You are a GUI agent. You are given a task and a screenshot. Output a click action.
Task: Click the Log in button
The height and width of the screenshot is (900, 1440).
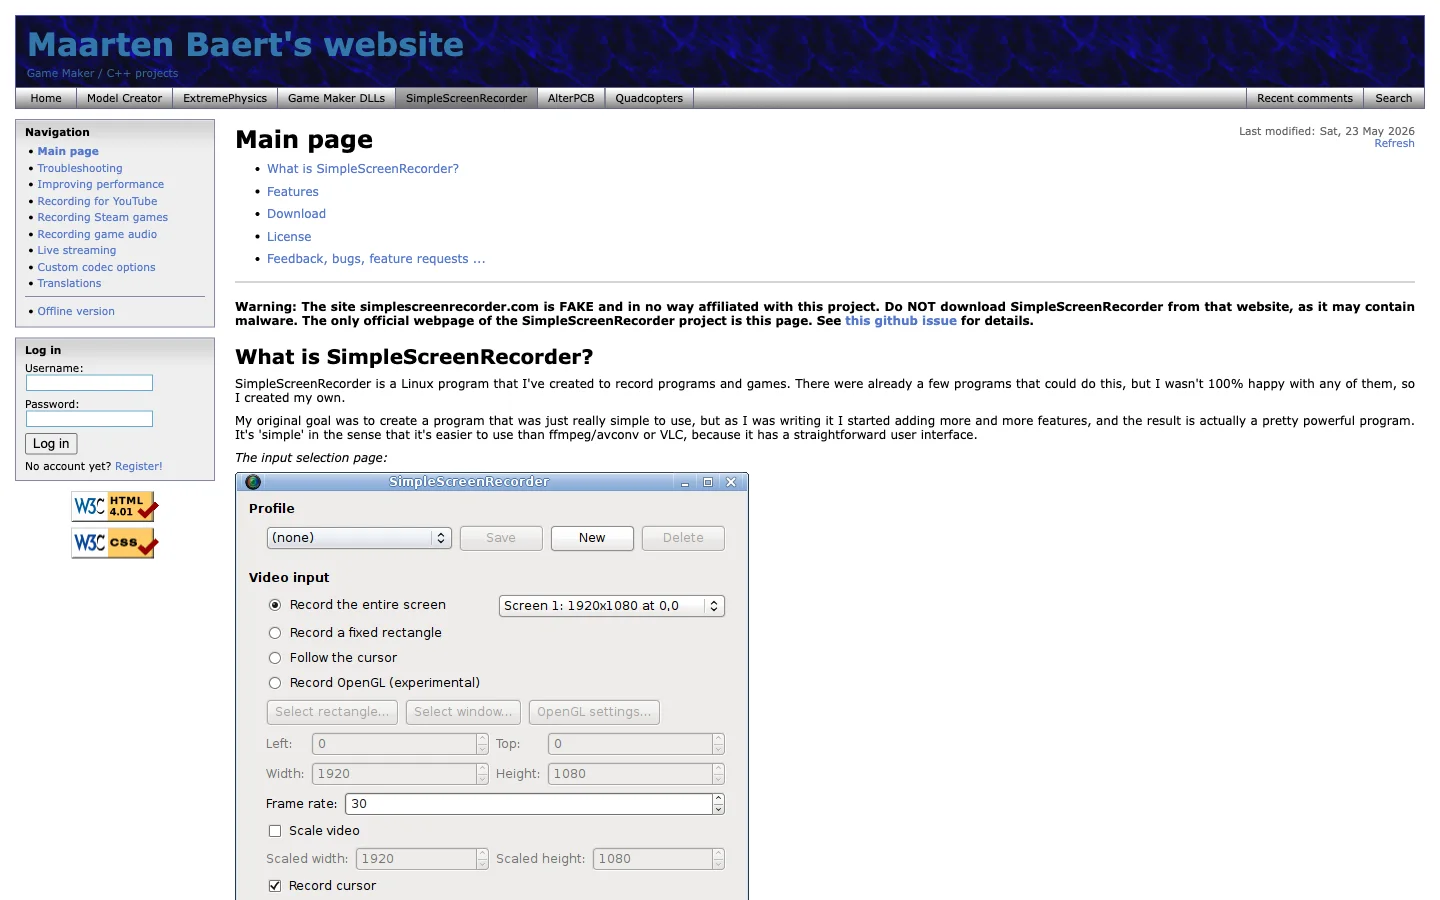[x=51, y=444]
